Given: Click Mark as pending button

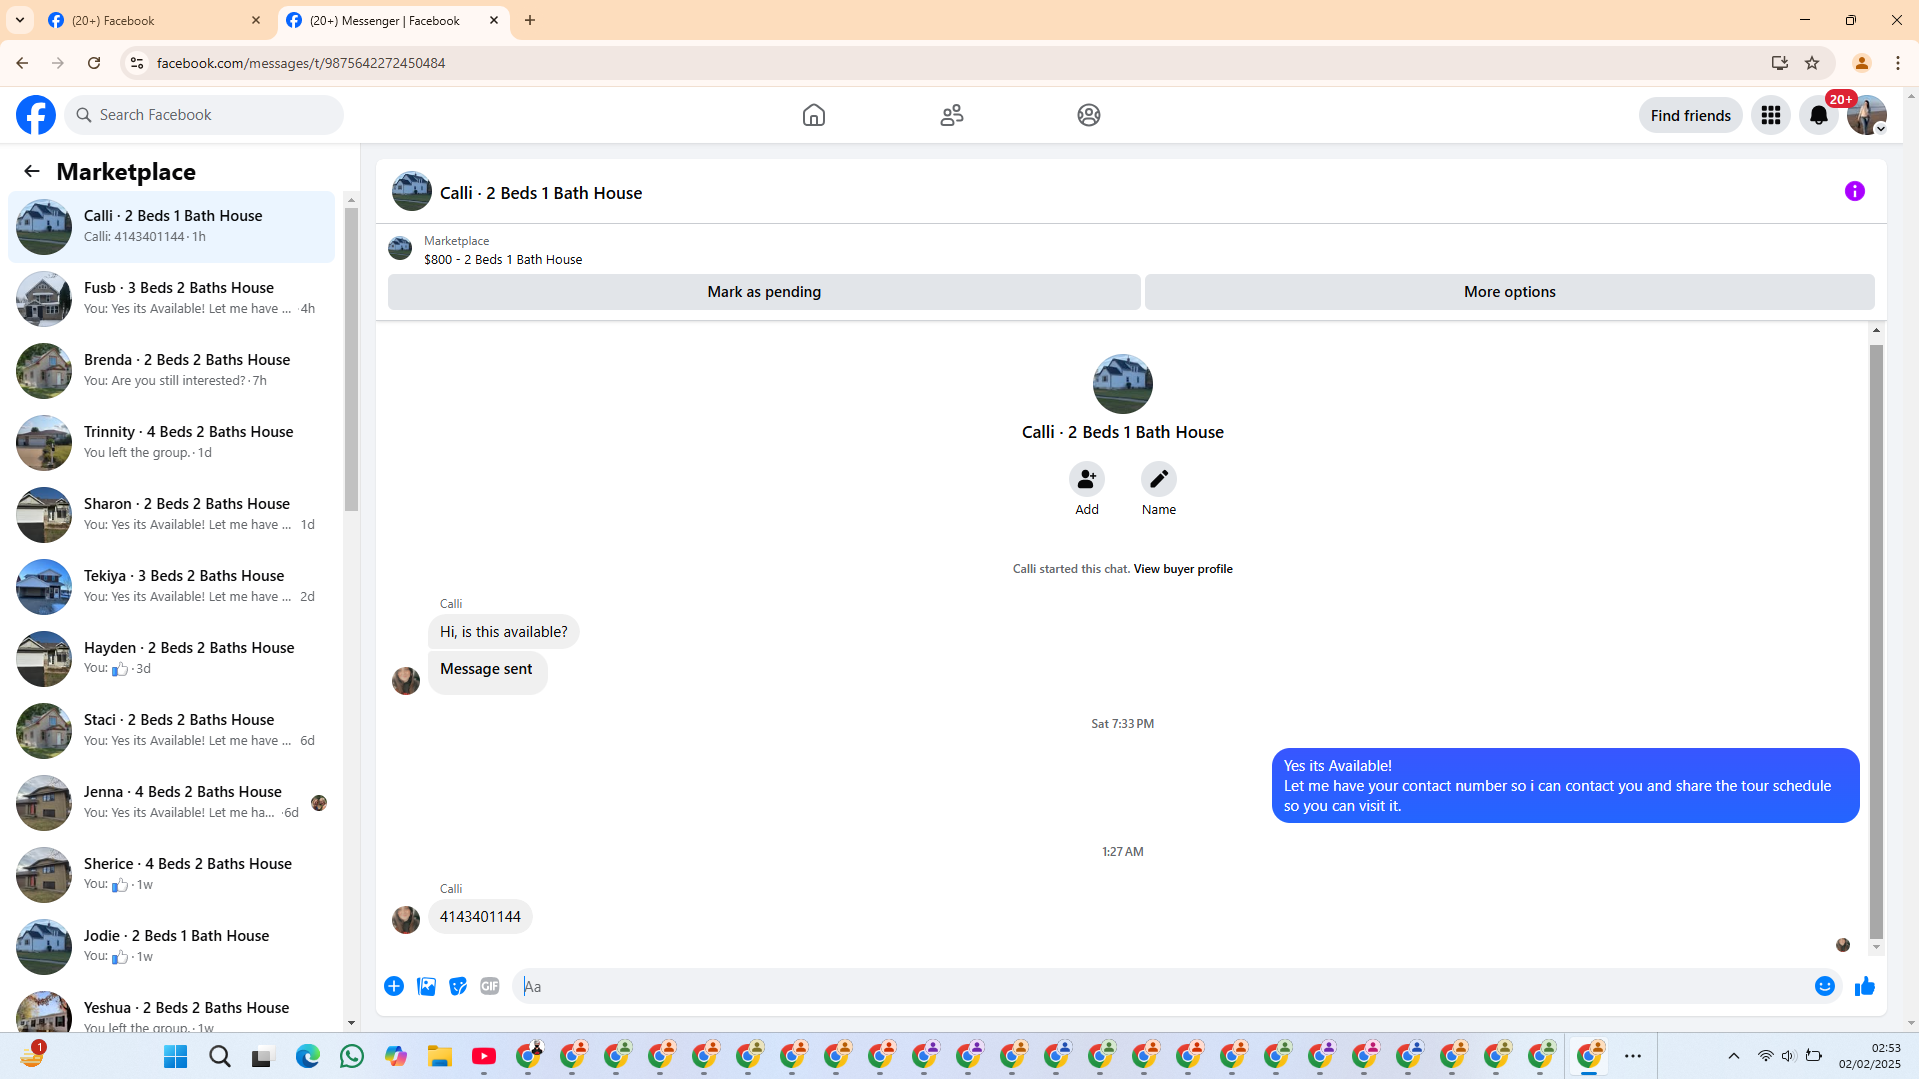Looking at the screenshot, I should (x=764, y=292).
